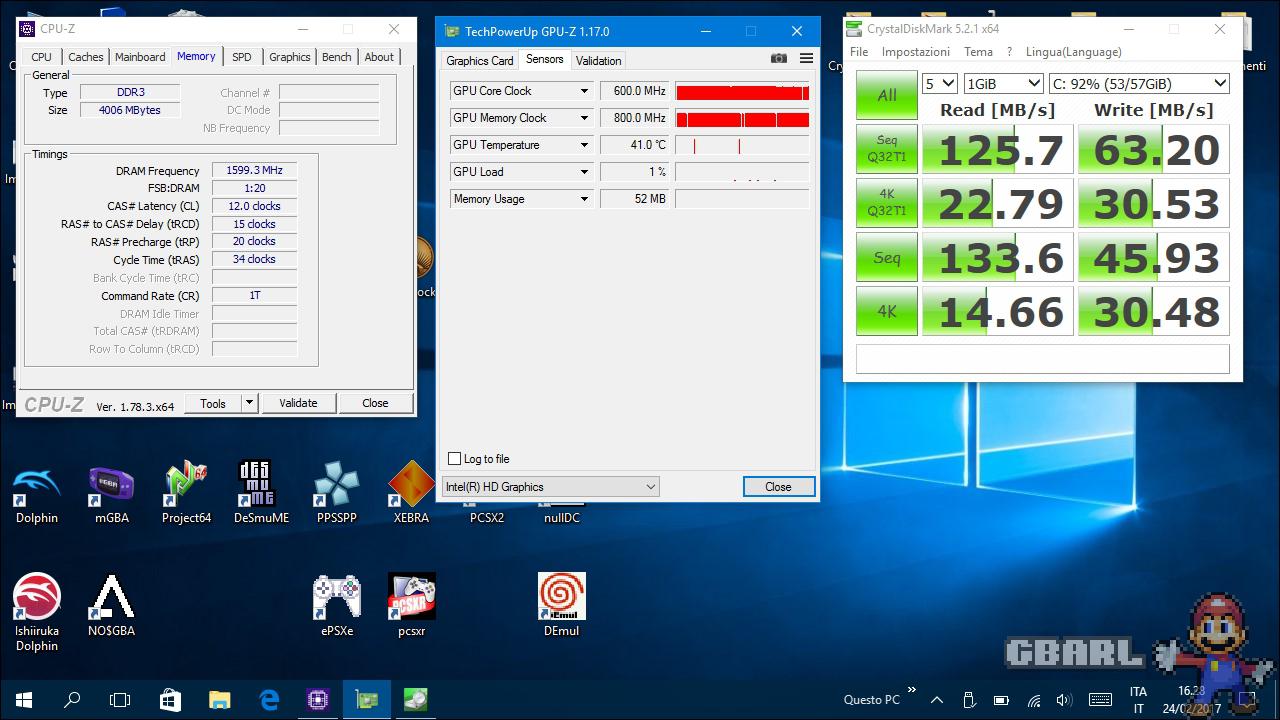Open Intel(R) HD Graphics device dropdown

click(550, 487)
